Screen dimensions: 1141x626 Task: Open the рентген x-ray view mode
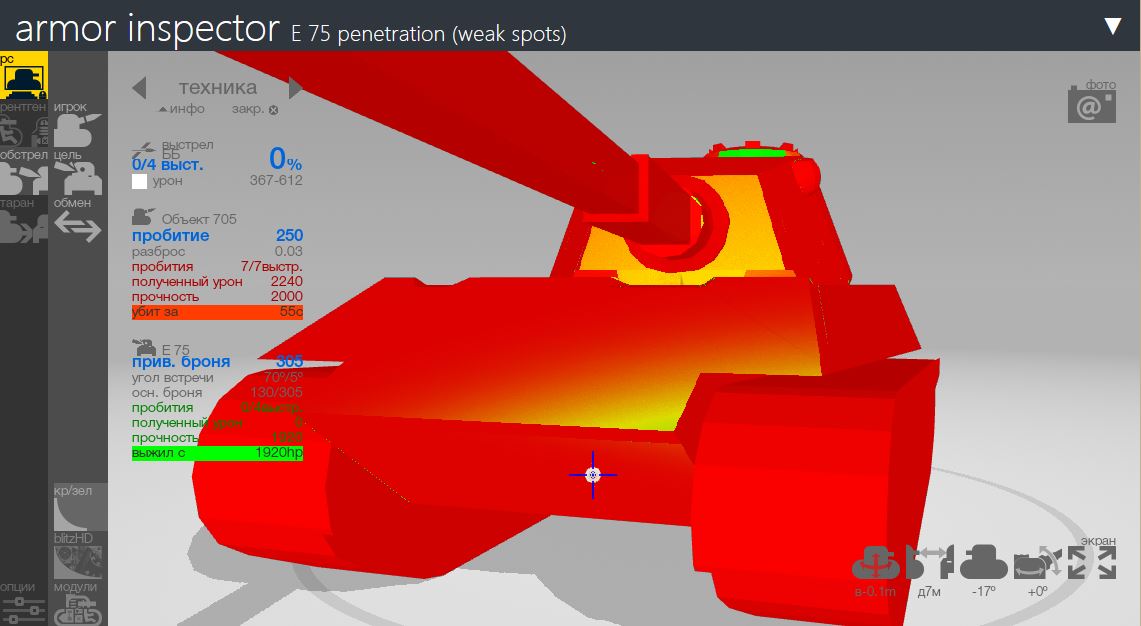[24, 125]
